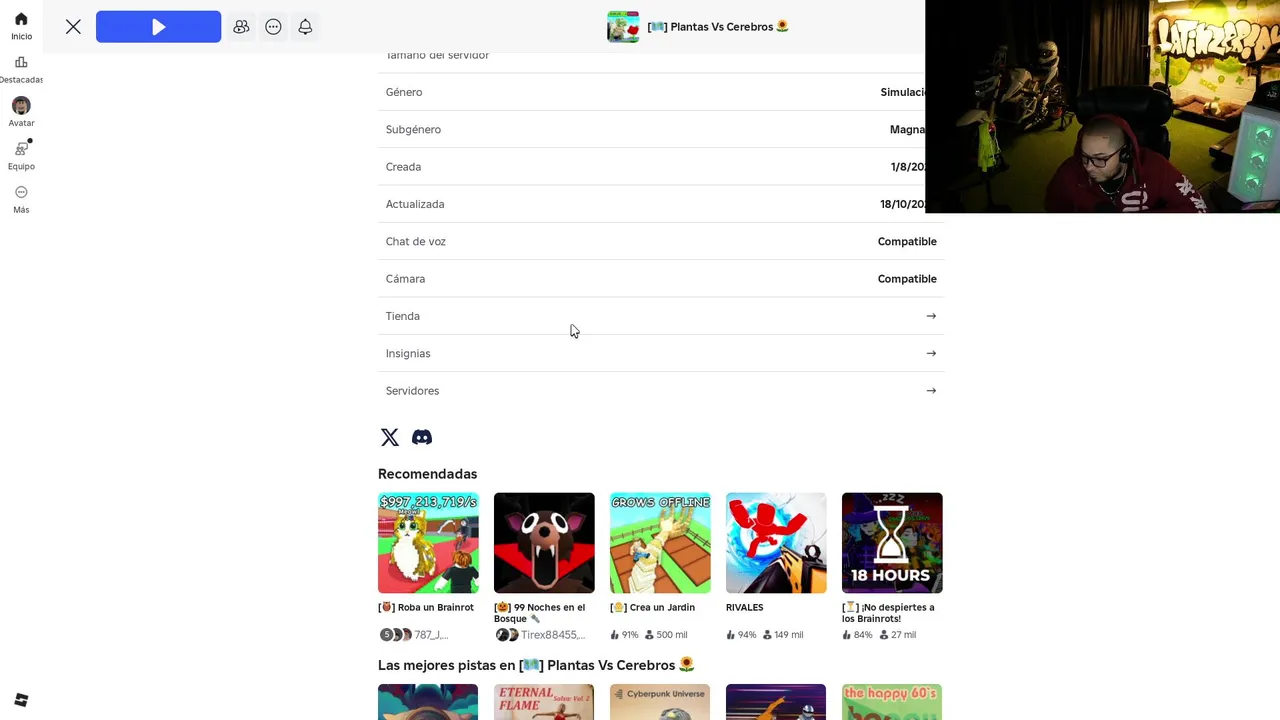Open the Avatar sidebar icon

(21, 105)
